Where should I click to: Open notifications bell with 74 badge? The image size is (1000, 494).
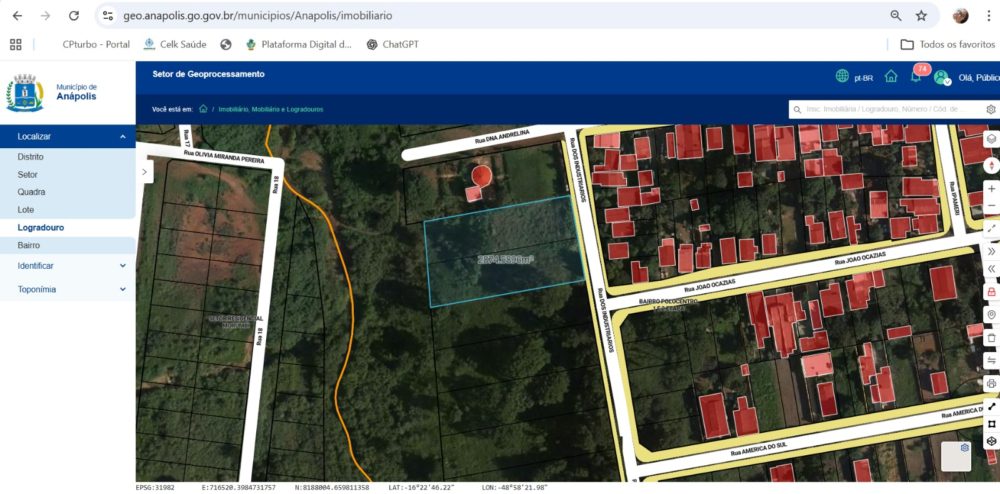pos(916,77)
